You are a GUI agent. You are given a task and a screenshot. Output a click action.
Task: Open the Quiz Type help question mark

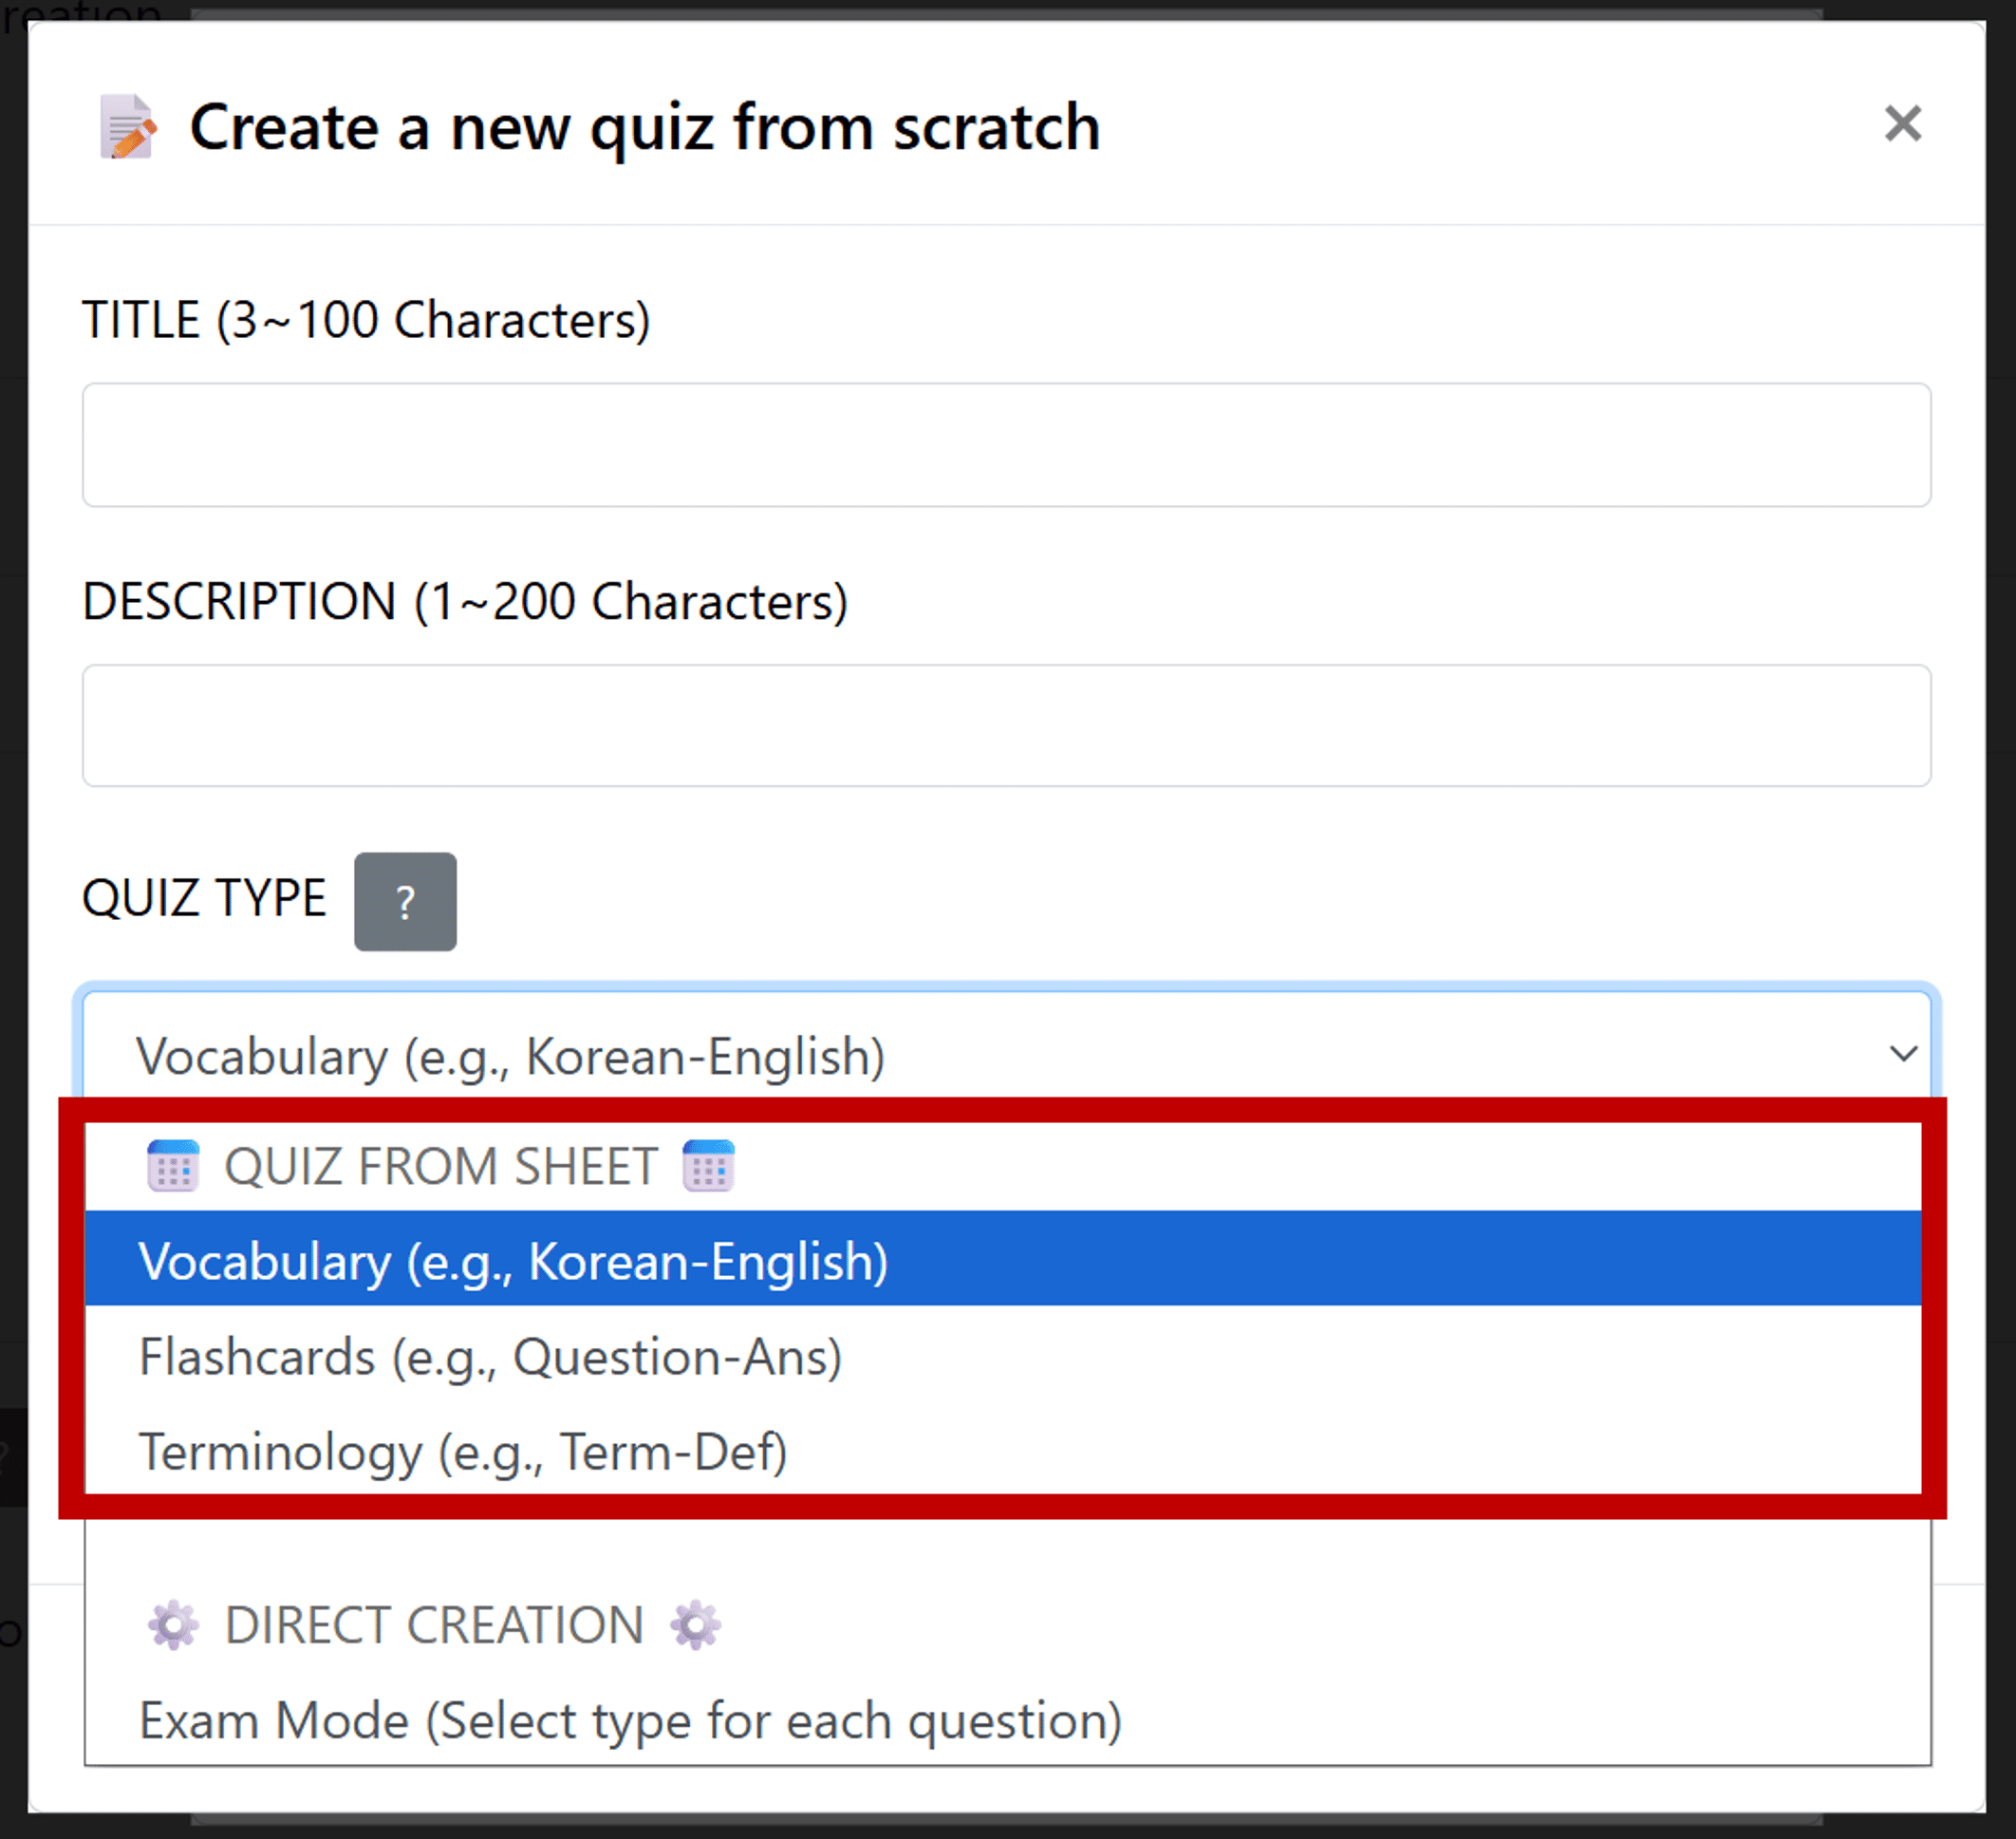[x=405, y=902]
